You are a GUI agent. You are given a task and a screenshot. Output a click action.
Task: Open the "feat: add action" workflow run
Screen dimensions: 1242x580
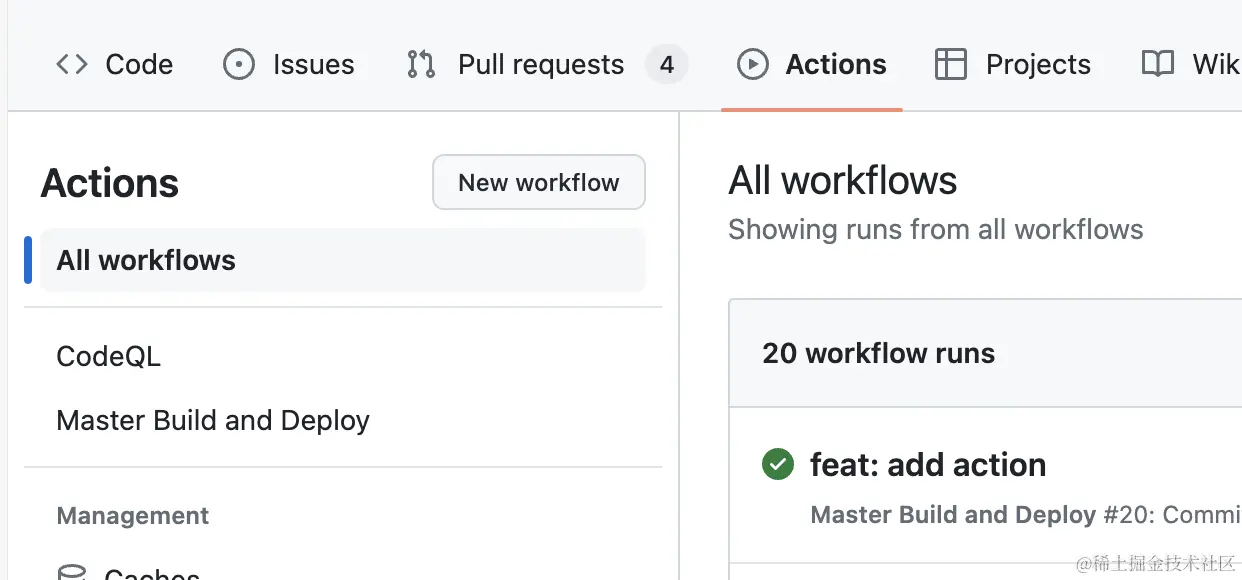point(928,465)
